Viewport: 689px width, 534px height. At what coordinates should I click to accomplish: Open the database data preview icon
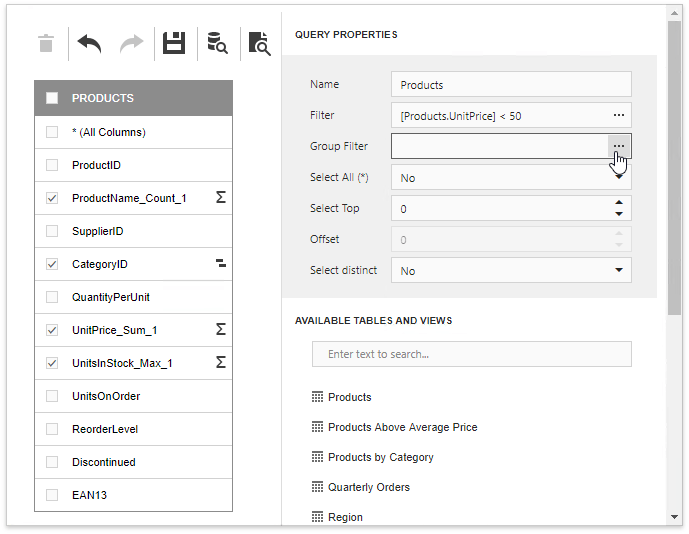[217, 43]
